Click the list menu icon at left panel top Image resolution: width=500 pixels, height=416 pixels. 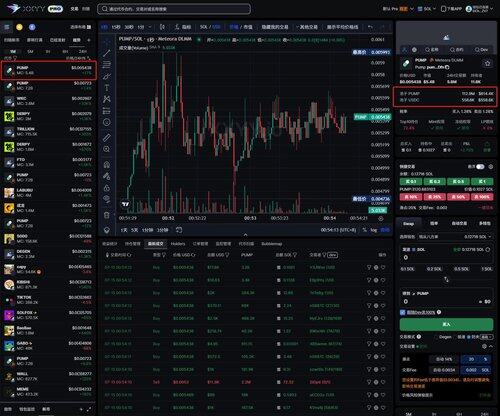point(7,27)
